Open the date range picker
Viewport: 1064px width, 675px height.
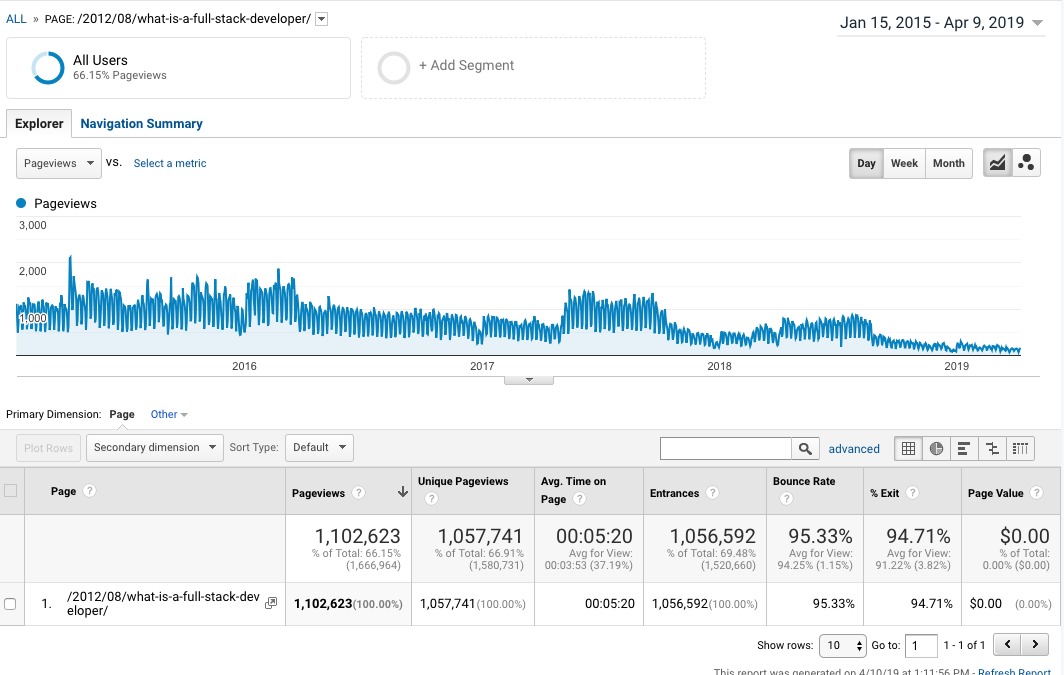pyautogui.click(x=940, y=23)
